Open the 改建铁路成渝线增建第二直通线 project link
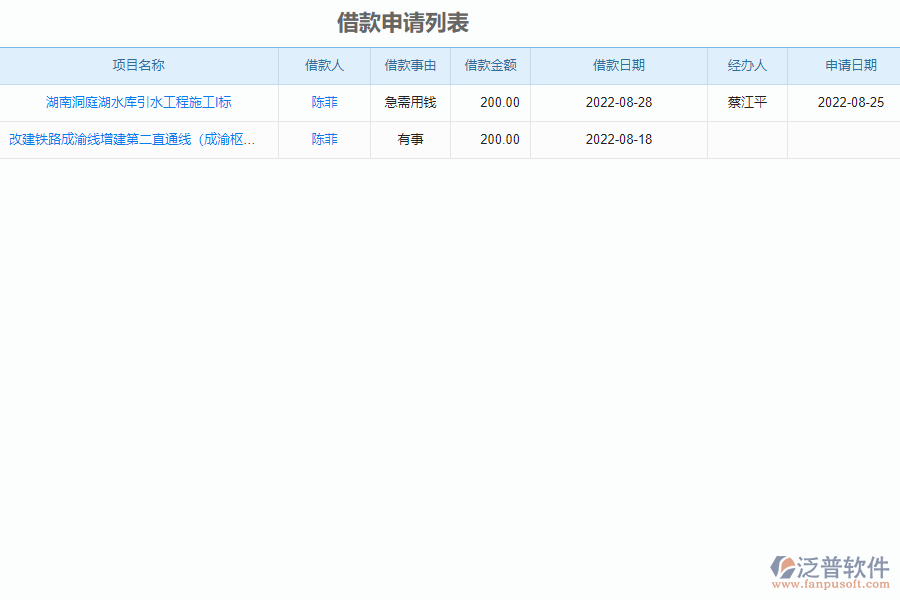The image size is (900, 600). [139, 139]
